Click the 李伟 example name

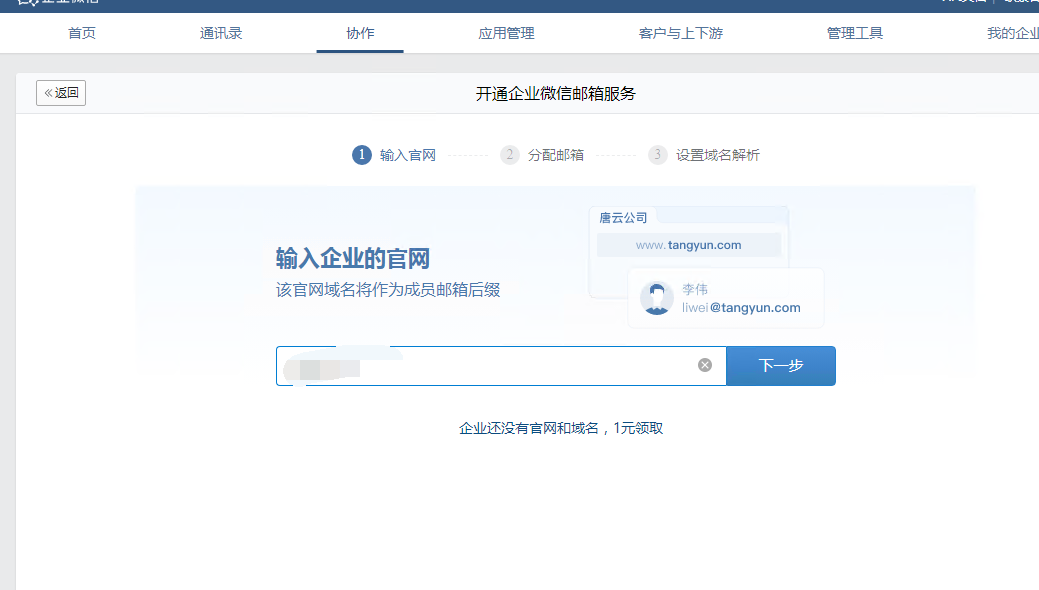click(x=695, y=289)
